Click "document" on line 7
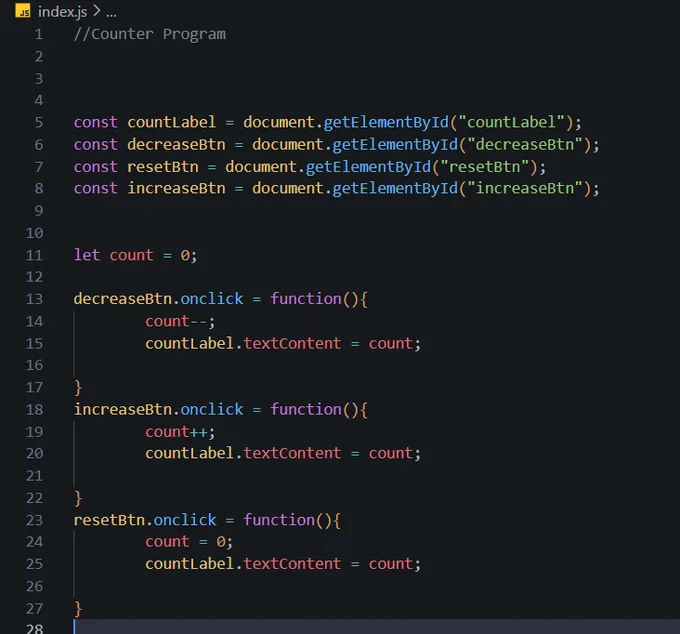 point(261,167)
